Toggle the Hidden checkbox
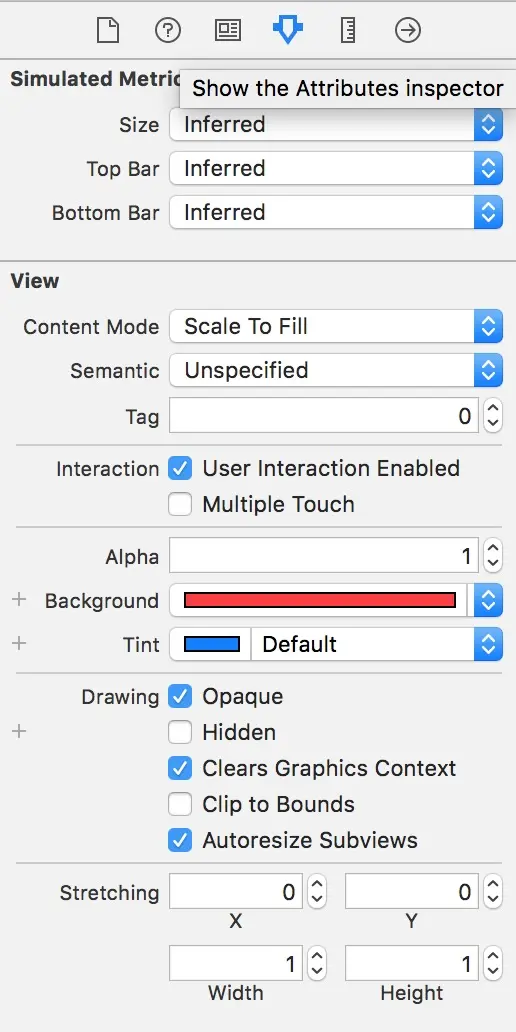Image resolution: width=516 pixels, height=1032 pixels. coord(180,733)
